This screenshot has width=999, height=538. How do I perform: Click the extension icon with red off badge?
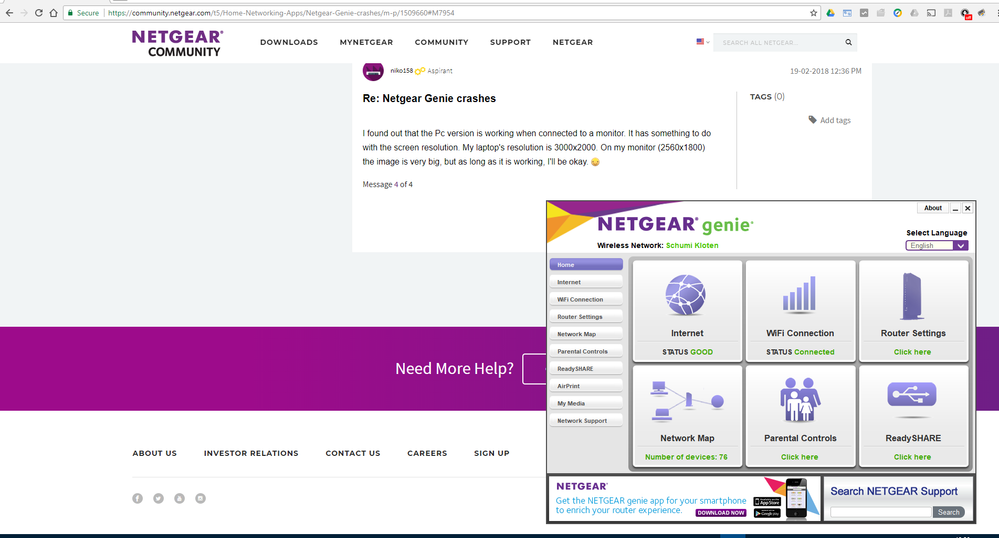(x=965, y=13)
